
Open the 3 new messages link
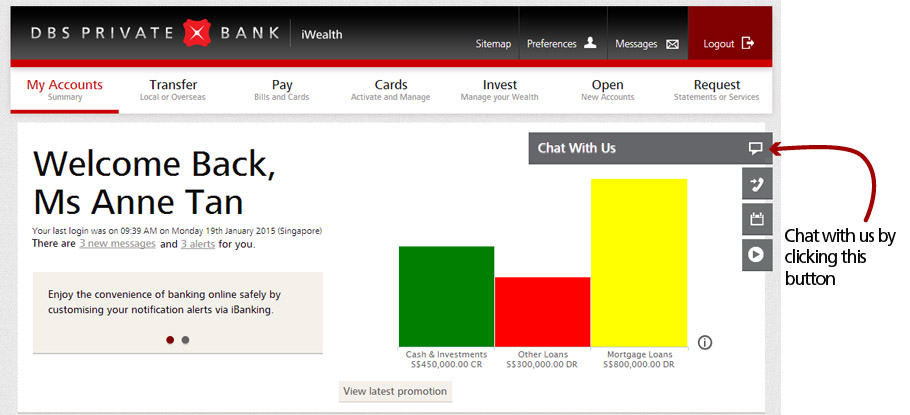[117, 244]
